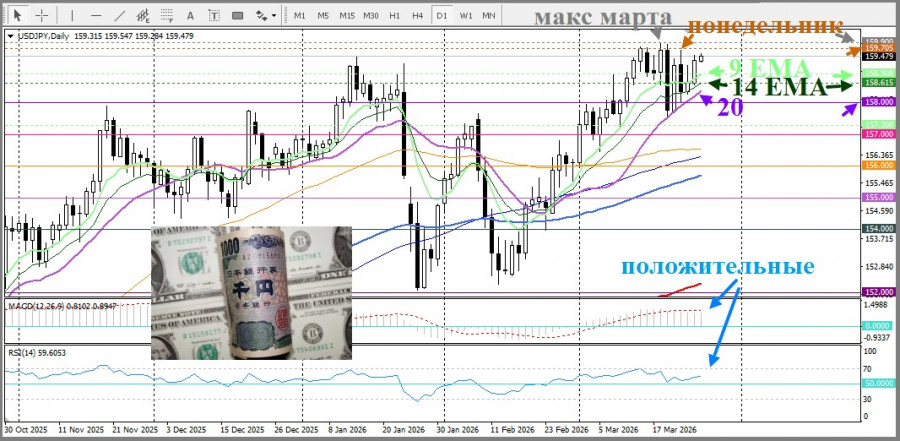Click the MACD(12,26,9) indicator label

click(x=37, y=307)
